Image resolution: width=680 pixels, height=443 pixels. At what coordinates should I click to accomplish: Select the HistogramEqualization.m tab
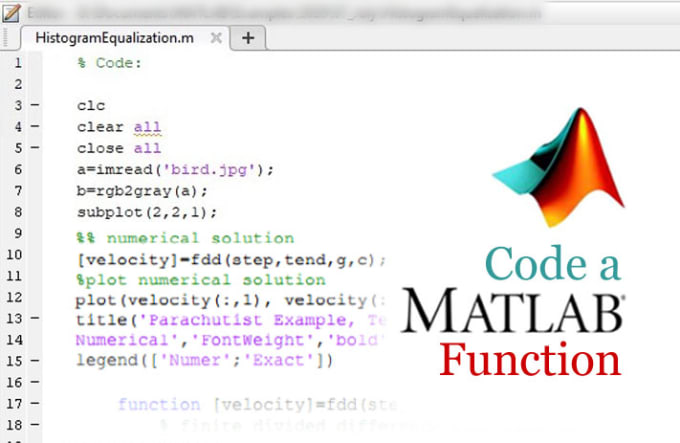click(114, 38)
